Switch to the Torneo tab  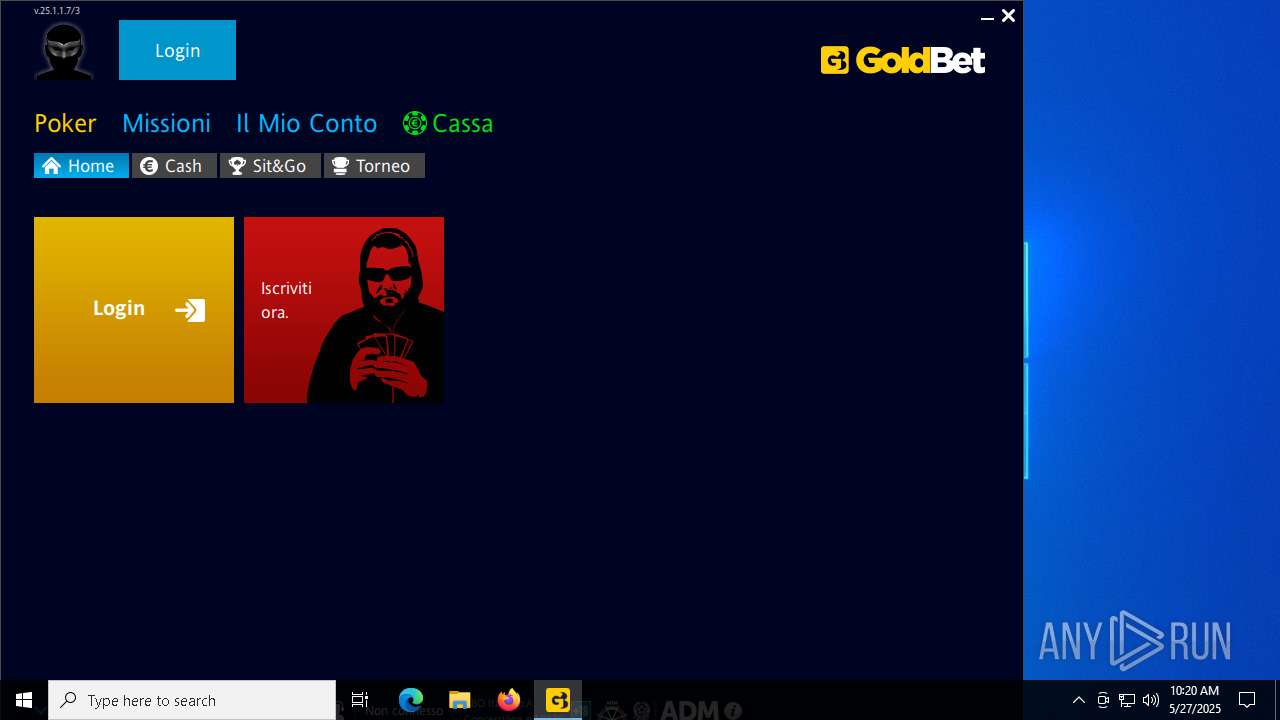[374, 166]
